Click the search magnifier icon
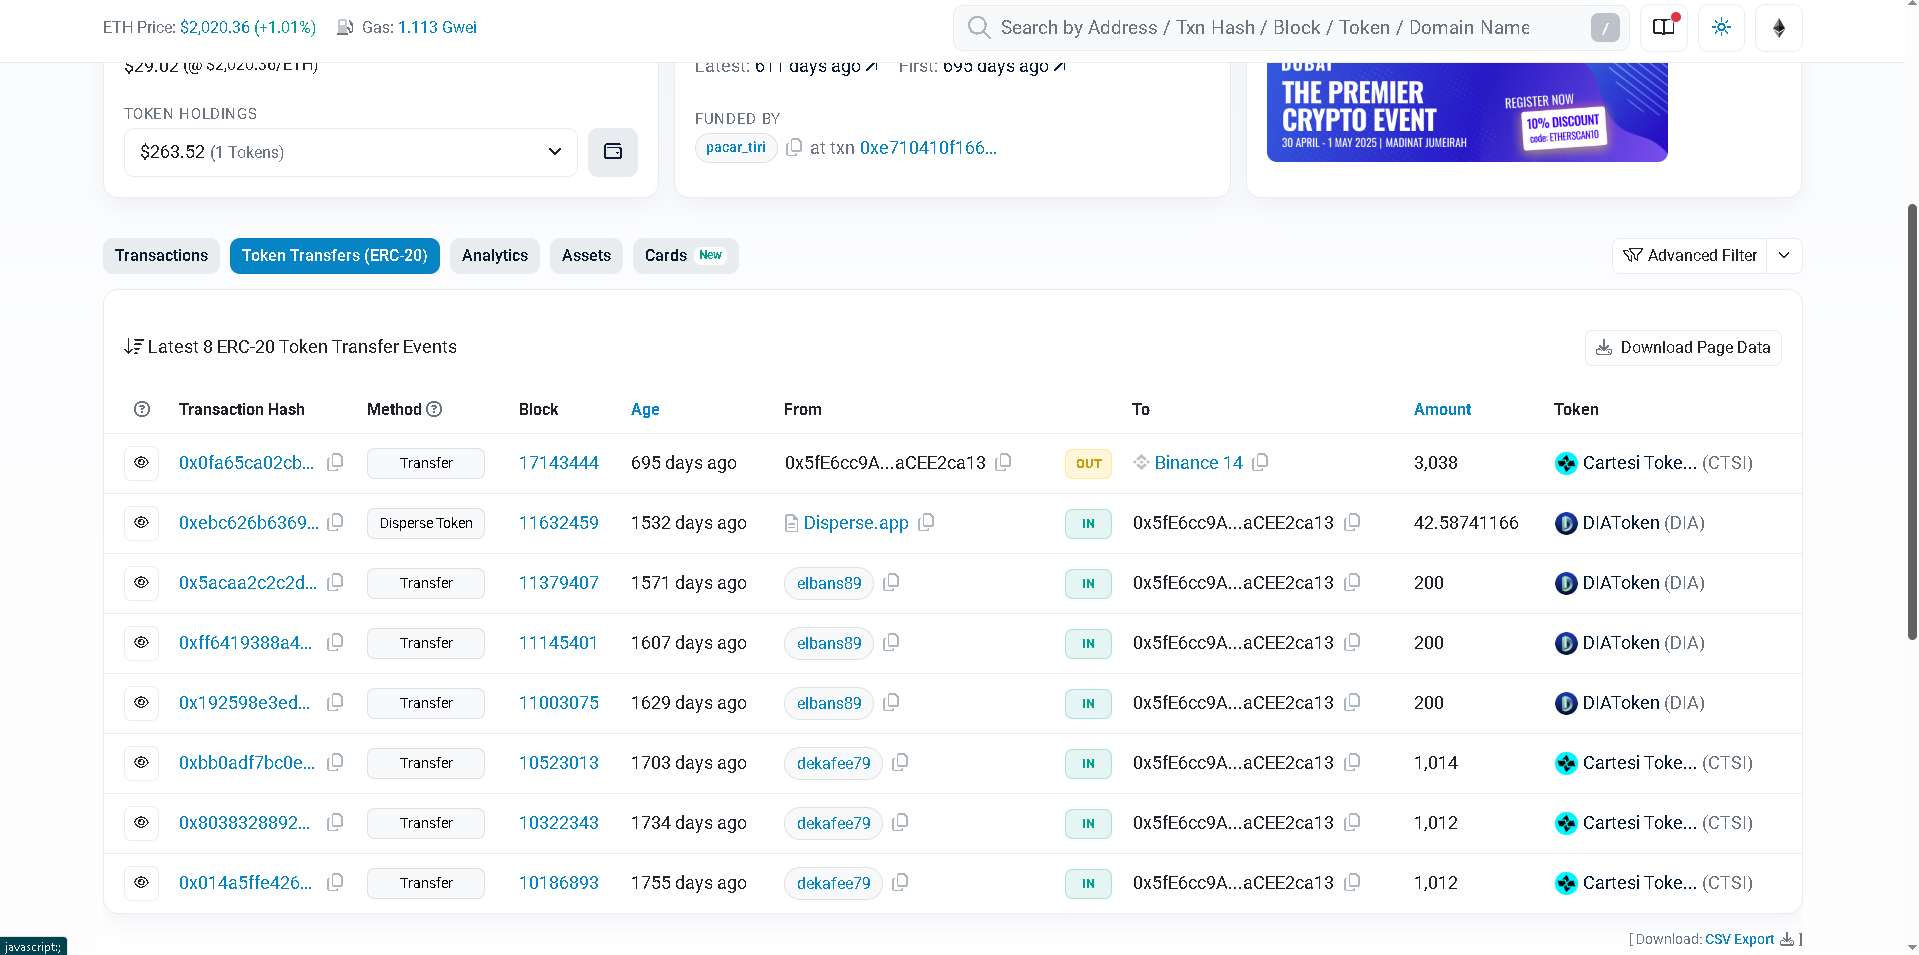Screen dimensions: 1919x955 [x=979, y=27]
